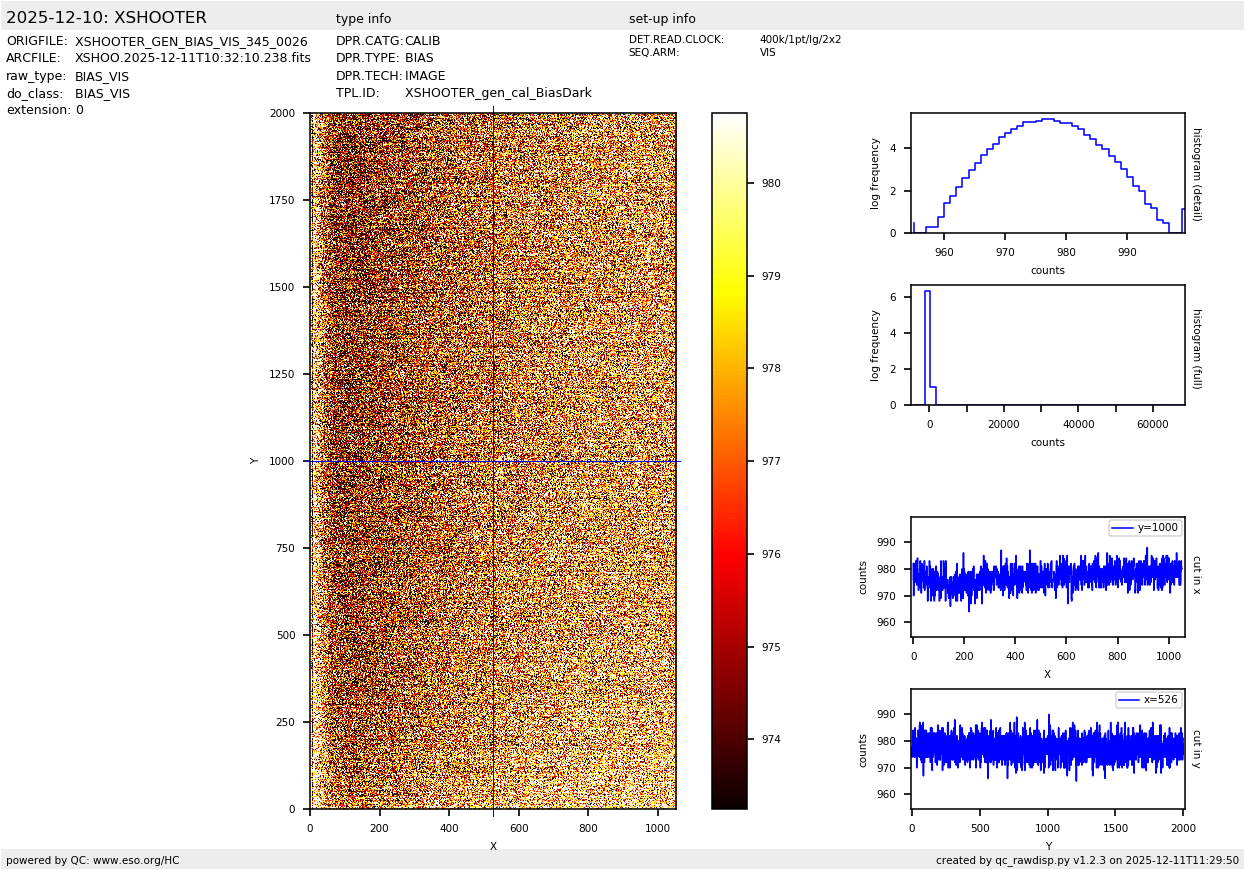Click the www.eso.org/HC footer link
Image resolution: width=1245 pixels, height=870 pixels.
click(136, 860)
